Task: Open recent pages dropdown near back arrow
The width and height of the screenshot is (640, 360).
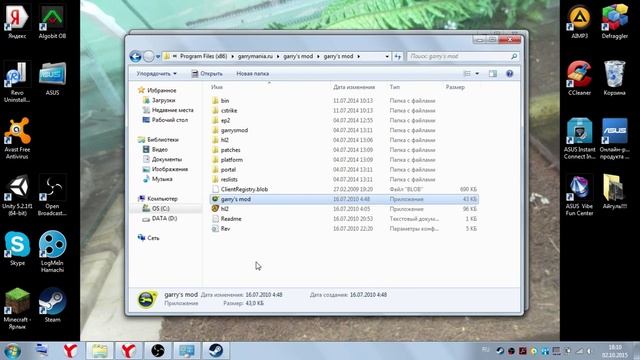Action: [158, 56]
